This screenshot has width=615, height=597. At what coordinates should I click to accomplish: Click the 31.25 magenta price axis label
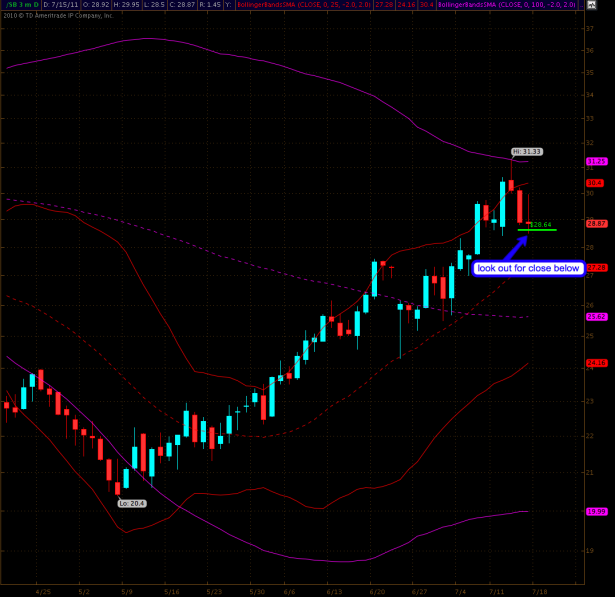[596, 161]
